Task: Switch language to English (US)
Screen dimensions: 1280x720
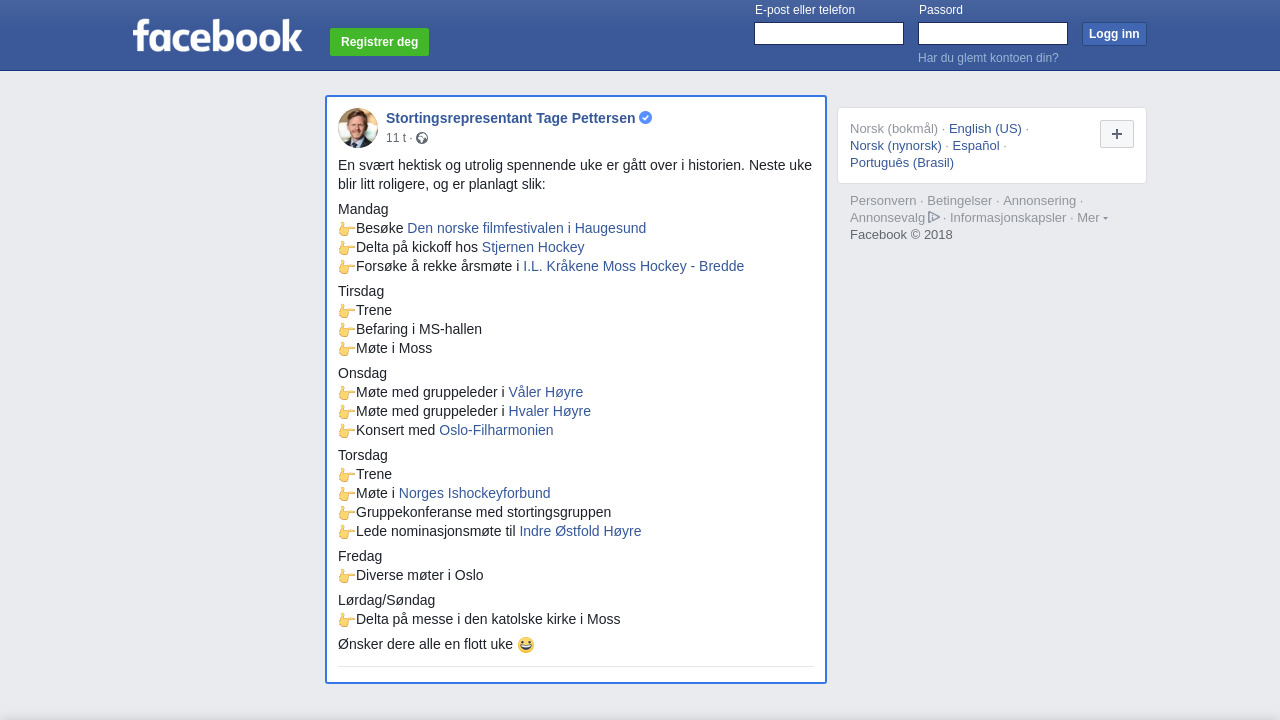Action: coord(985,128)
